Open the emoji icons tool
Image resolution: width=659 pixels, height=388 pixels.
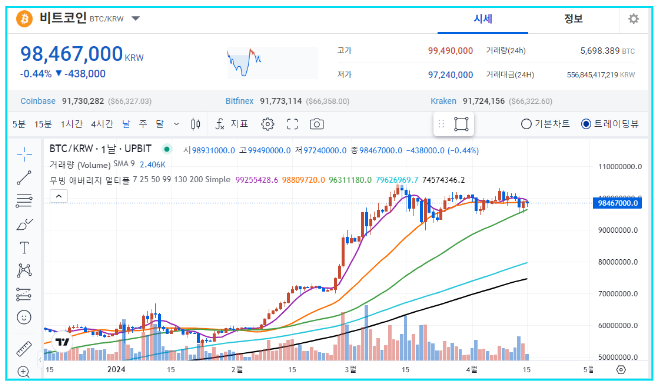[24, 317]
